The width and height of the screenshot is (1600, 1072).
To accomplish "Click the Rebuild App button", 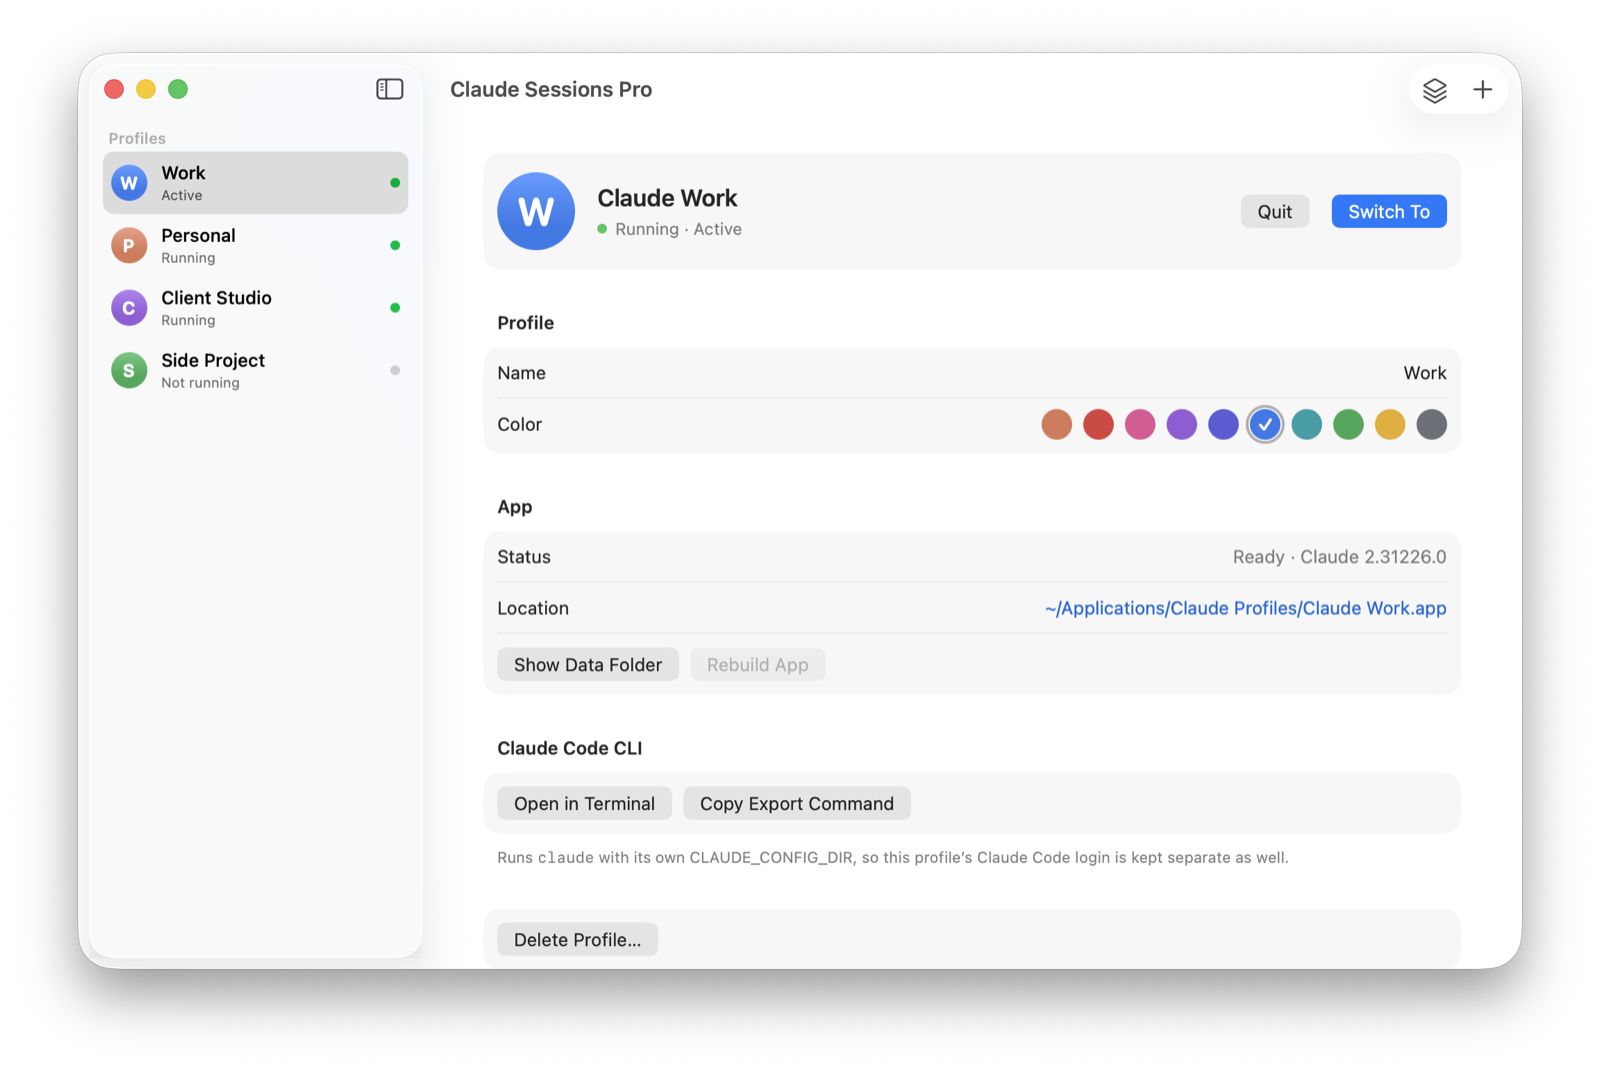I will [x=757, y=665].
